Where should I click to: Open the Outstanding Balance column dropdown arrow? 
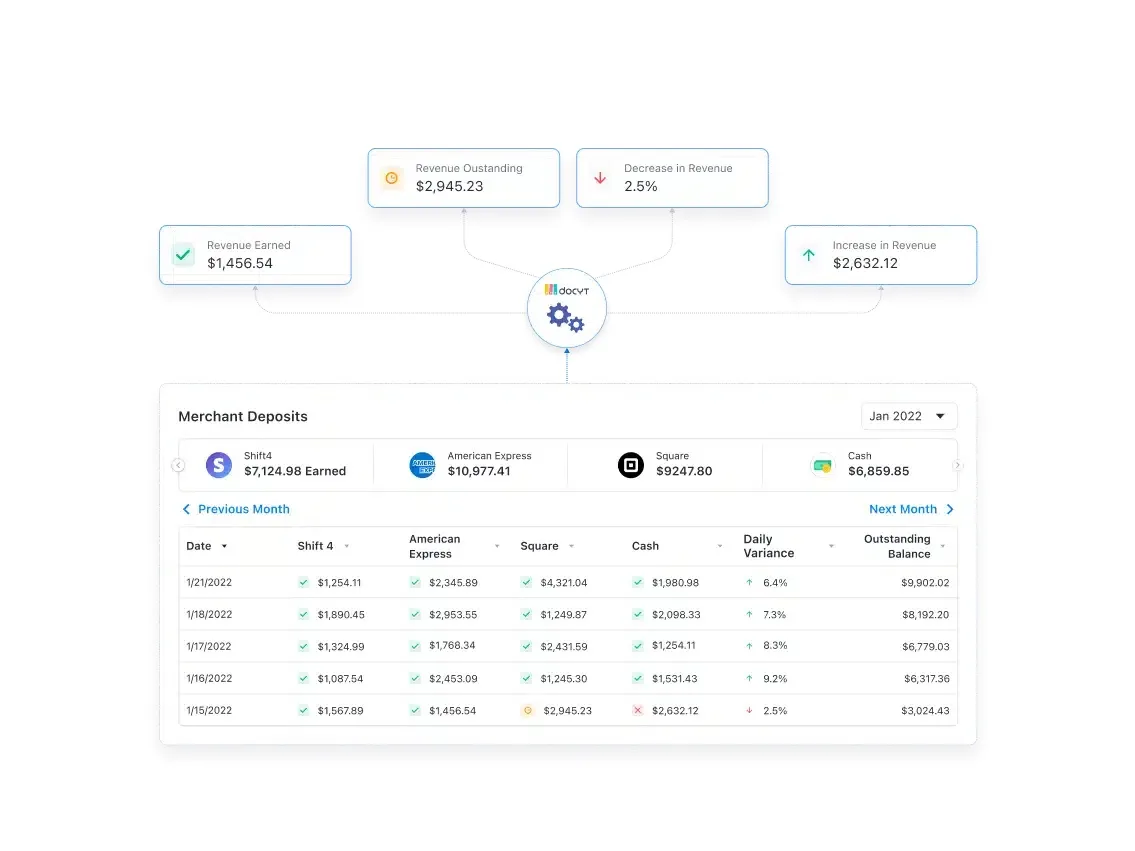pos(943,546)
